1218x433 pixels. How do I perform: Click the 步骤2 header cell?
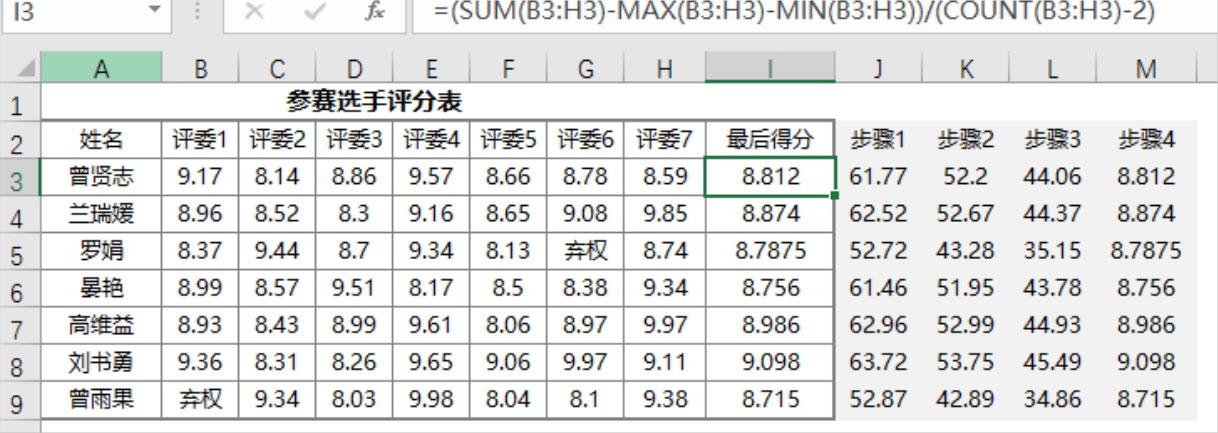pyautogui.click(x=965, y=140)
